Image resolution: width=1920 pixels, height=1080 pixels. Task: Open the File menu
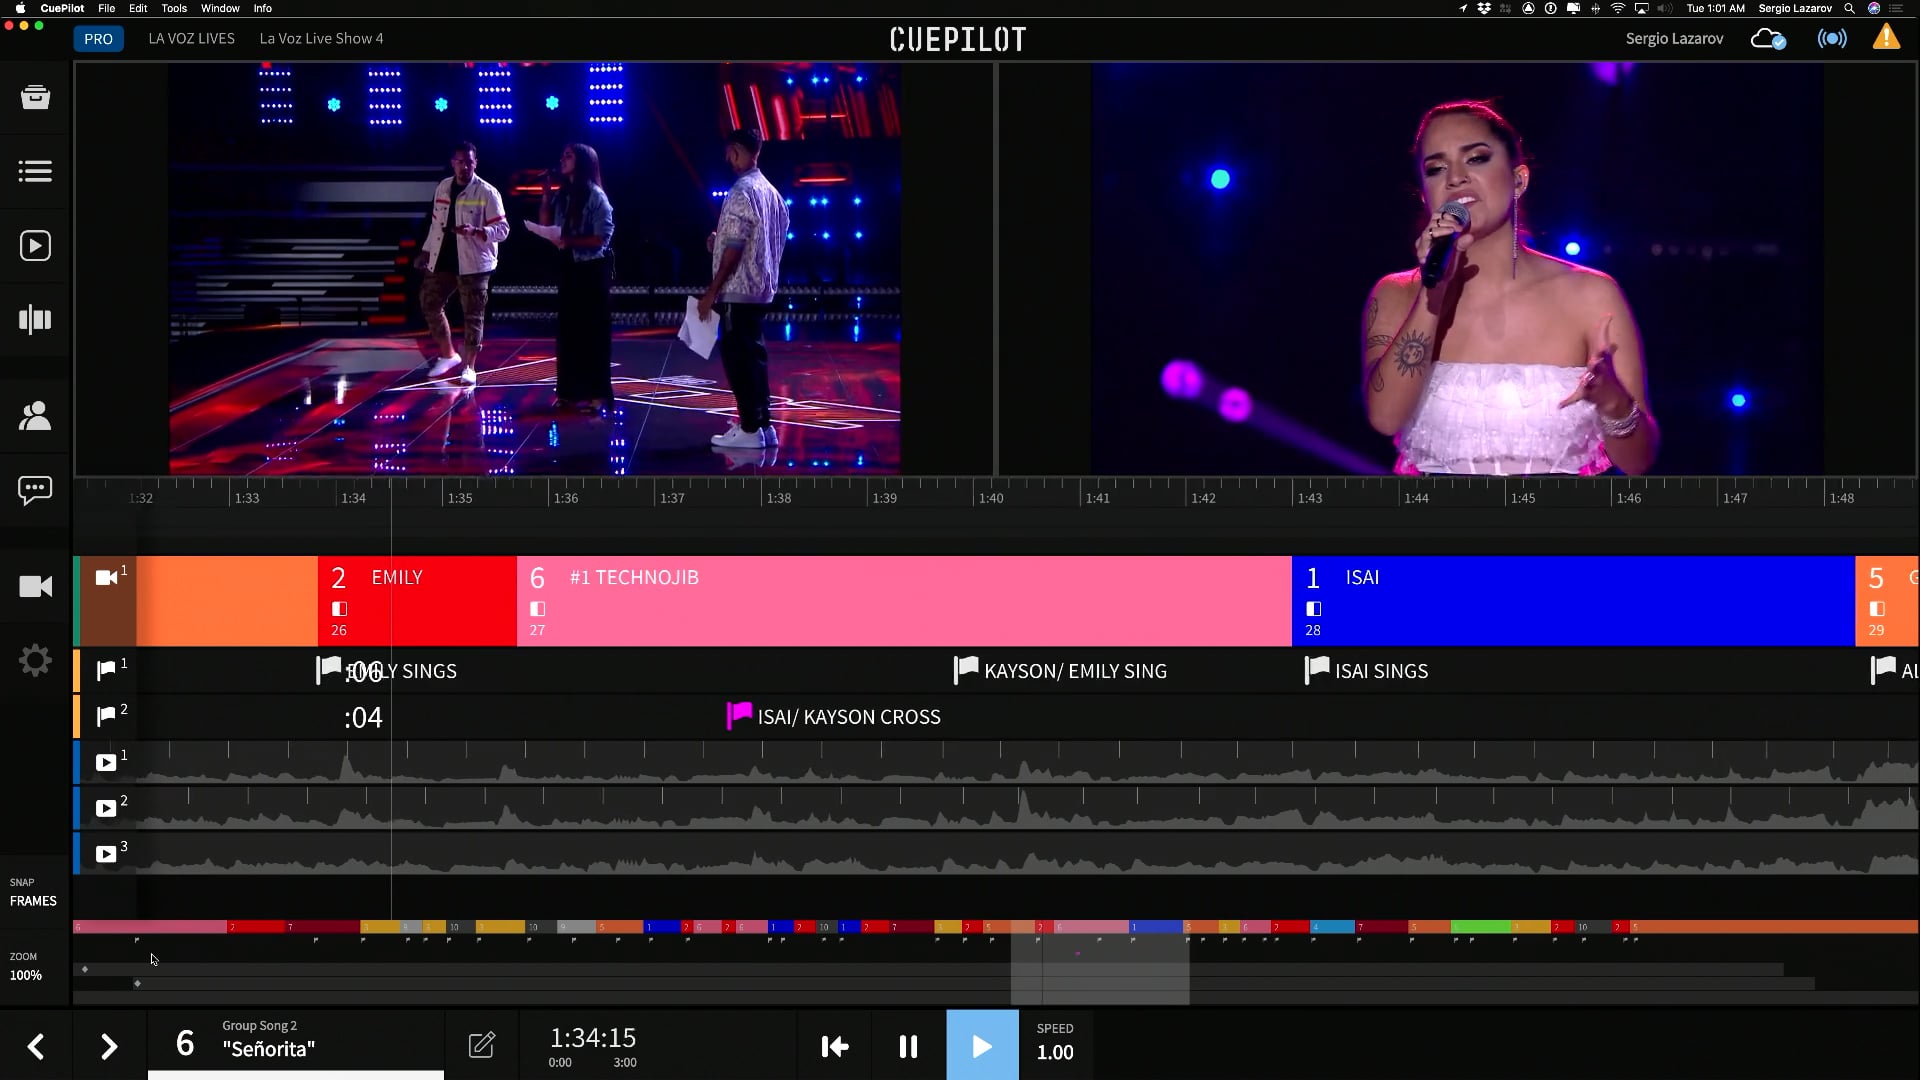[x=106, y=8]
